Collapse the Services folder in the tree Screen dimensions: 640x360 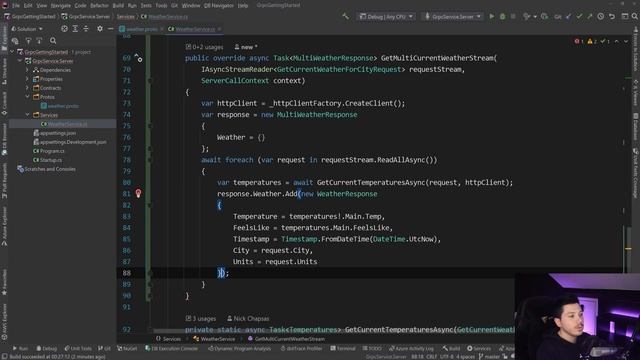[27, 115]
